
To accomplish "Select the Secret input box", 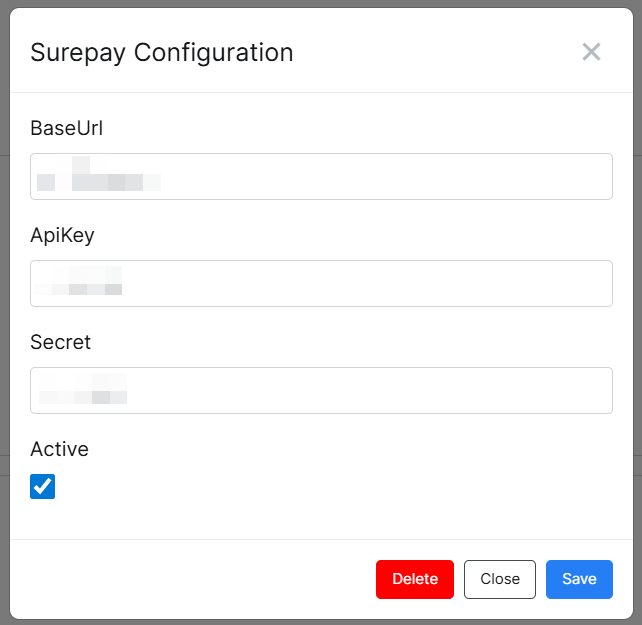I will pos(321,390).
